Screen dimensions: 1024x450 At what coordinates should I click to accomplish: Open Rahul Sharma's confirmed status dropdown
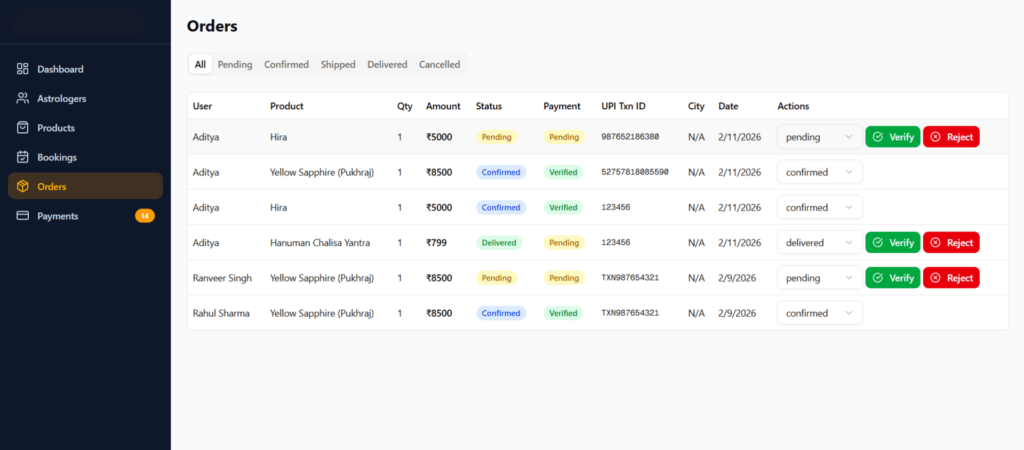819,313
